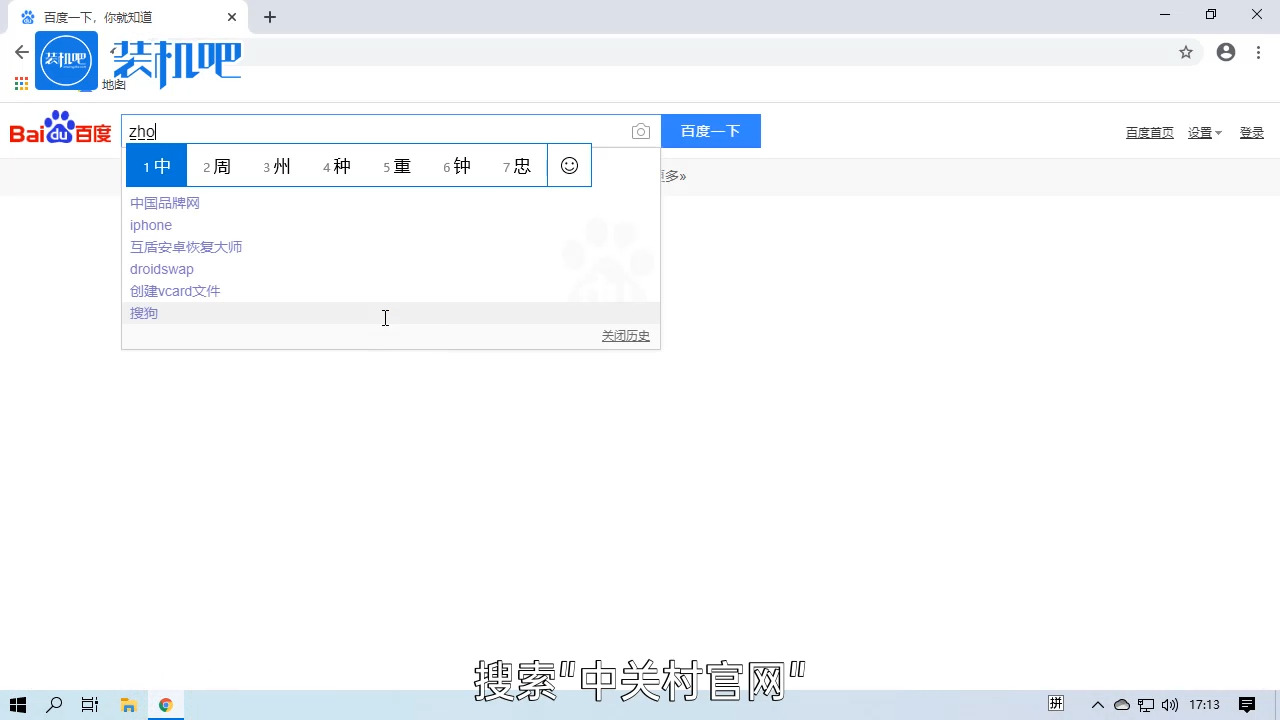Select candidate 周 in the IME bar
This screenshot has height=720, width=1280.
pos(217,166)
